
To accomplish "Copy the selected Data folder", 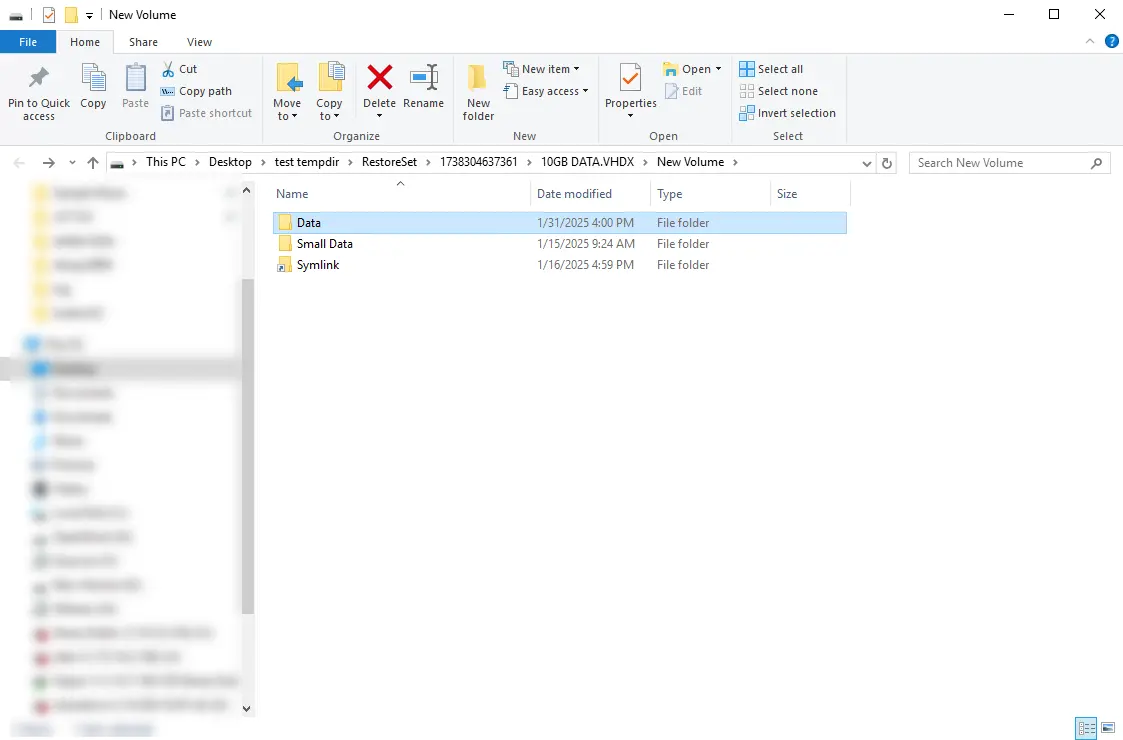I will [93, 90].
